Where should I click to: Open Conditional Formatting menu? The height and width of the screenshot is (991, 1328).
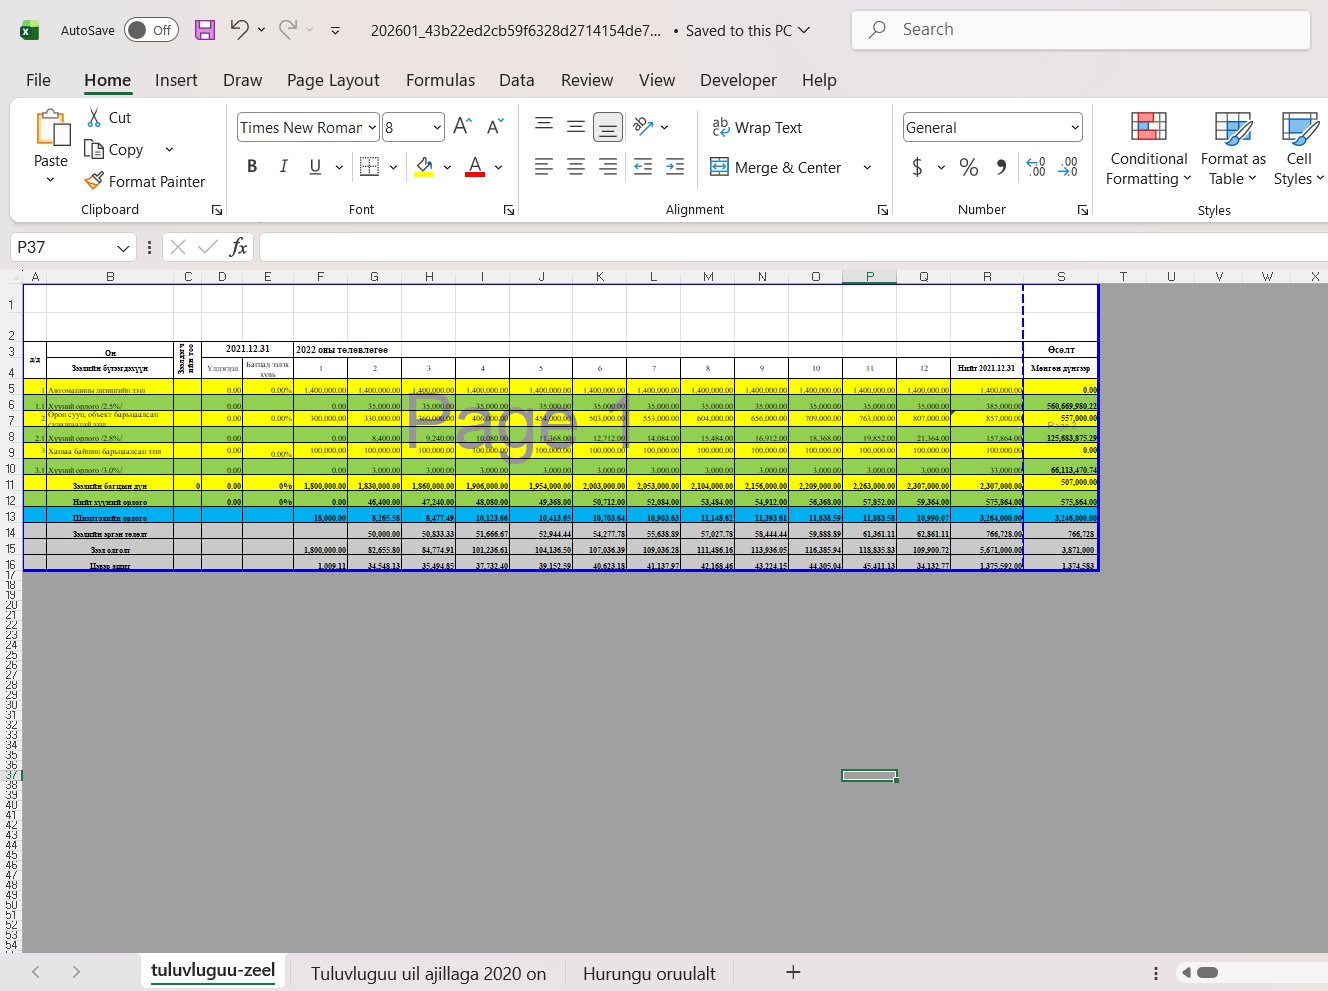coord(1148,150)
